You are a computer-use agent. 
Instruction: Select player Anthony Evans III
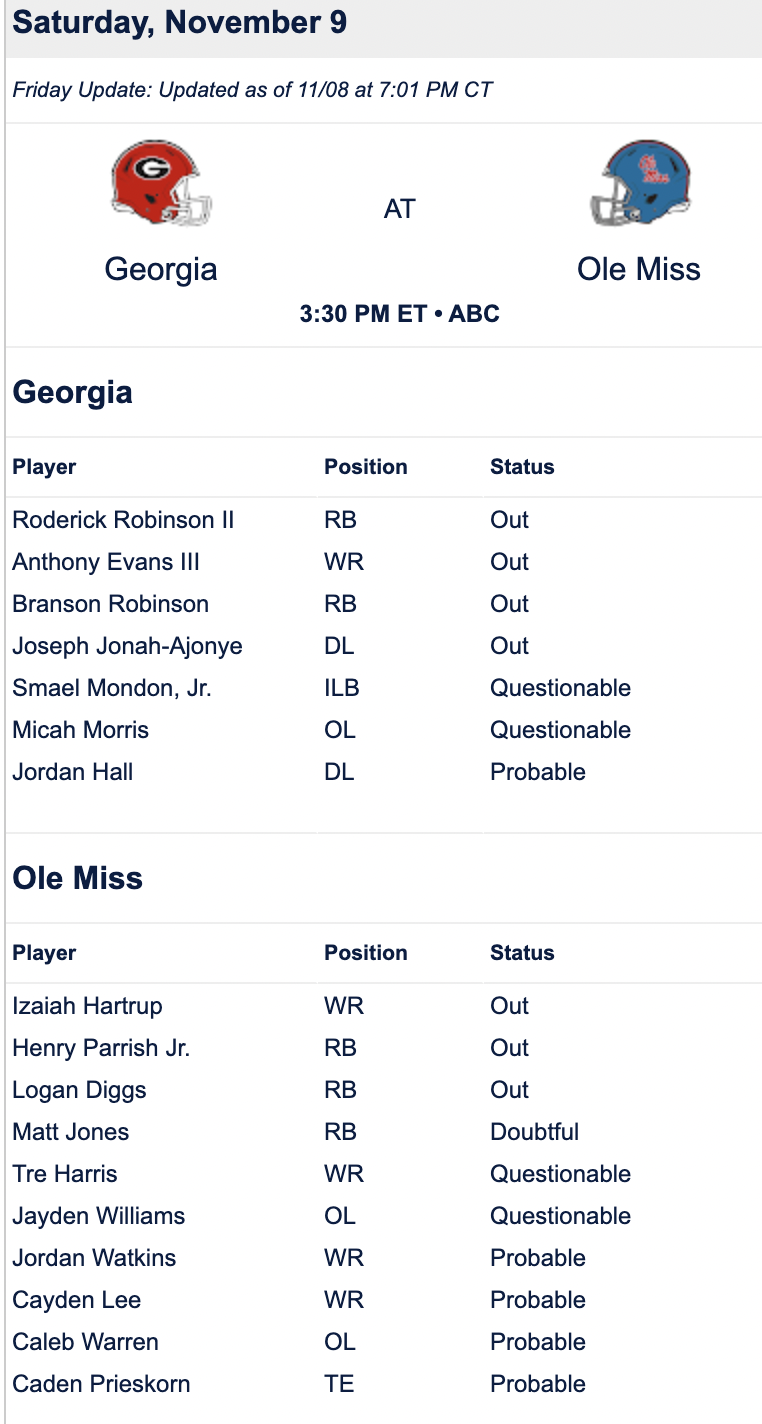[106, 562]
